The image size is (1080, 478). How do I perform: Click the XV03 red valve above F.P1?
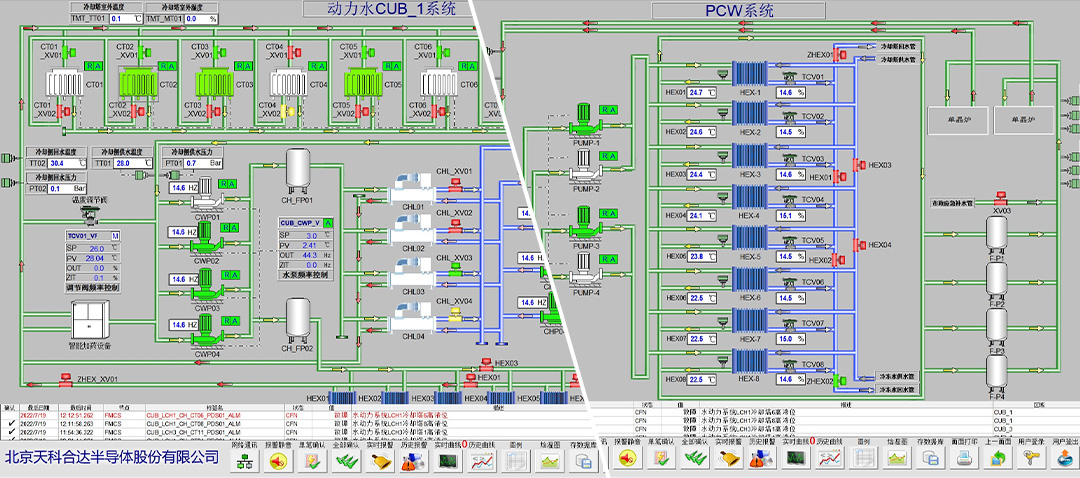pyautogui.click(x=996, y=203)
